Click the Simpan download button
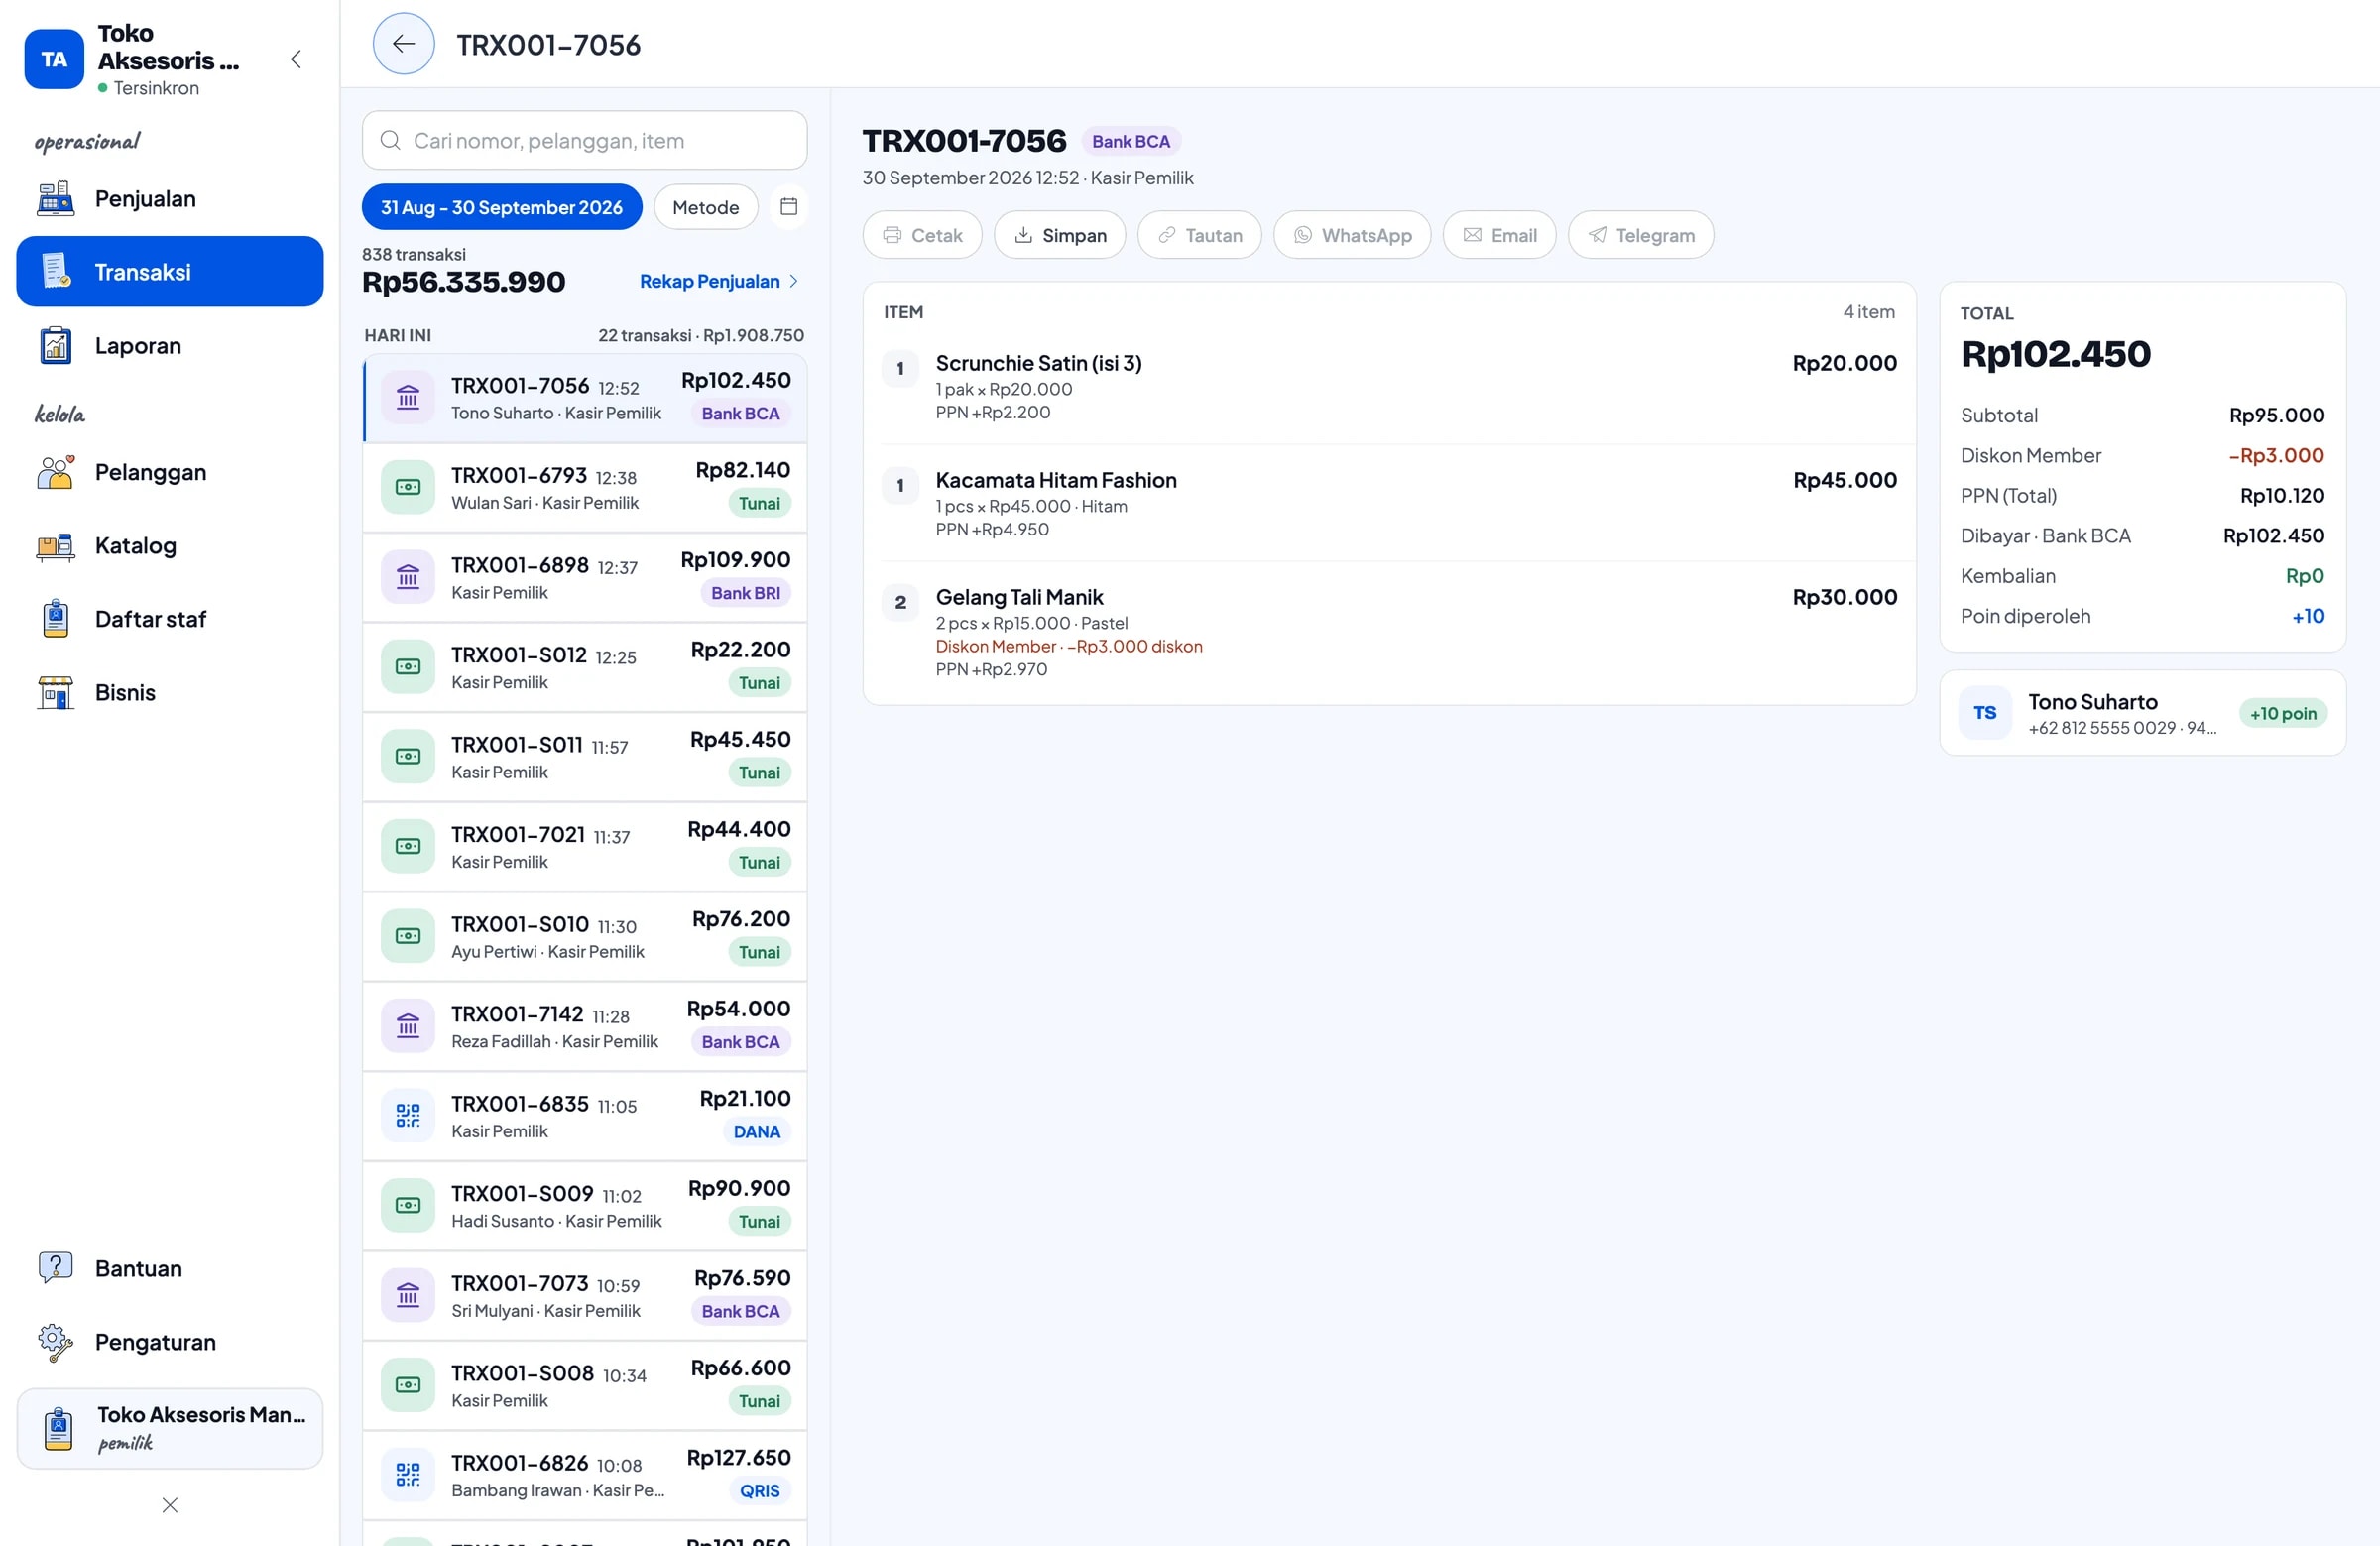The width and height of the screenshot is (2380, 1546). point(1059,235)
